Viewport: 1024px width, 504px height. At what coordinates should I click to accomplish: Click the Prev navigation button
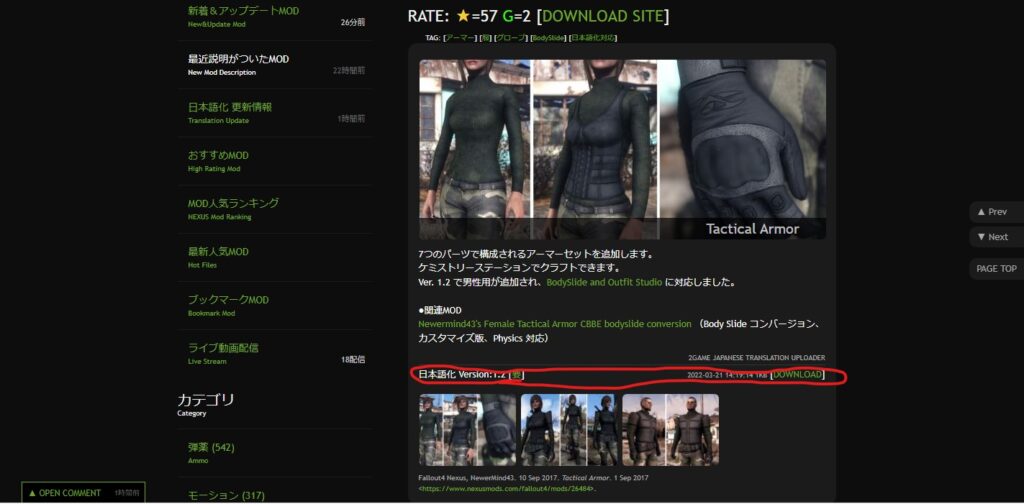point(996,212)
